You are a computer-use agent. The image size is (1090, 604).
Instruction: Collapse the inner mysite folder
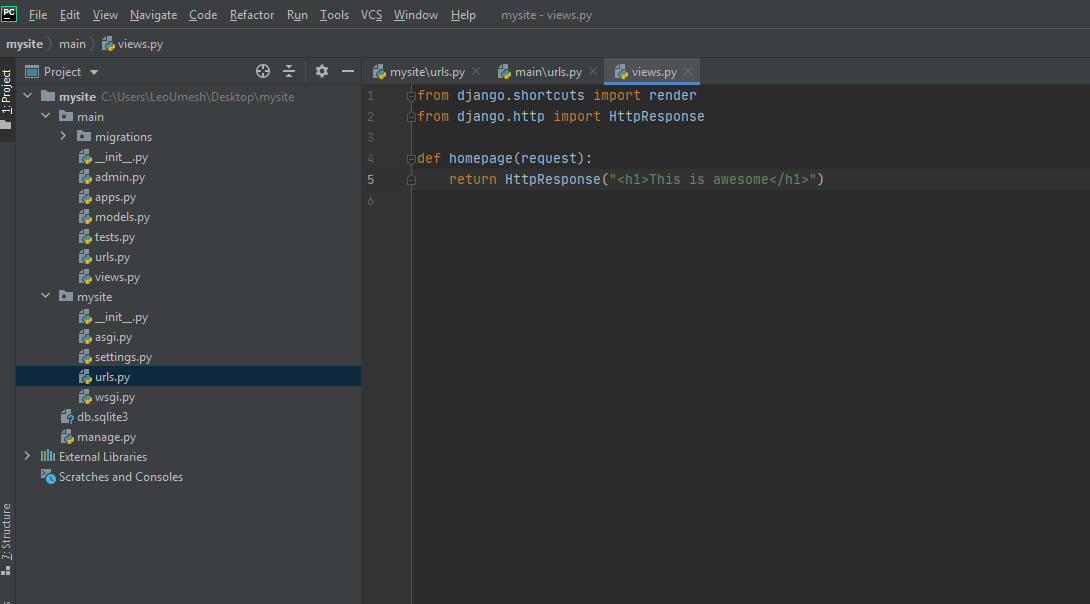(46, 297)
